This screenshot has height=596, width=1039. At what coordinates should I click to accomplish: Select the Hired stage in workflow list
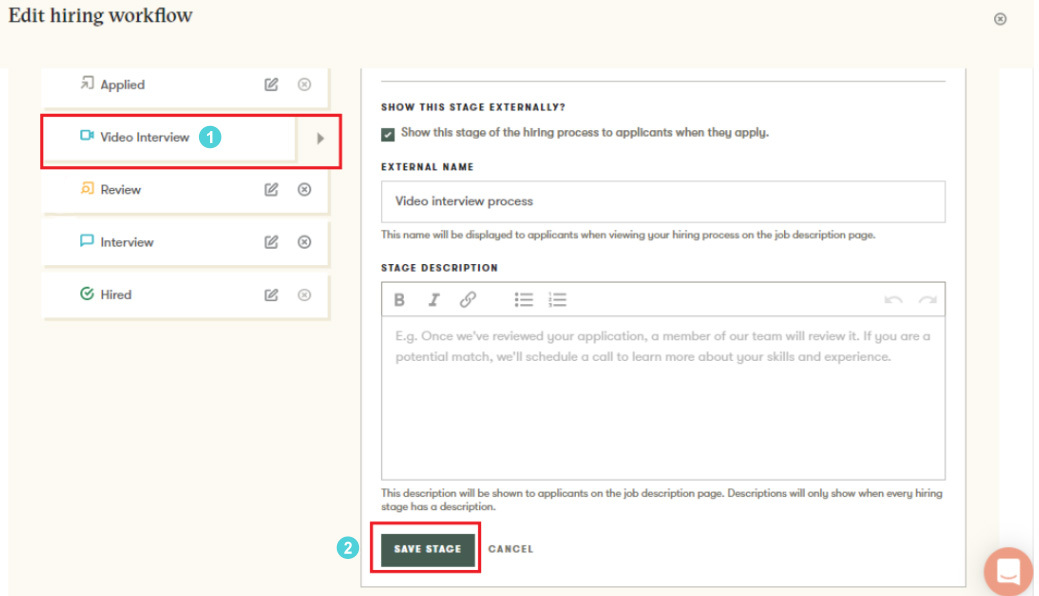116,295
